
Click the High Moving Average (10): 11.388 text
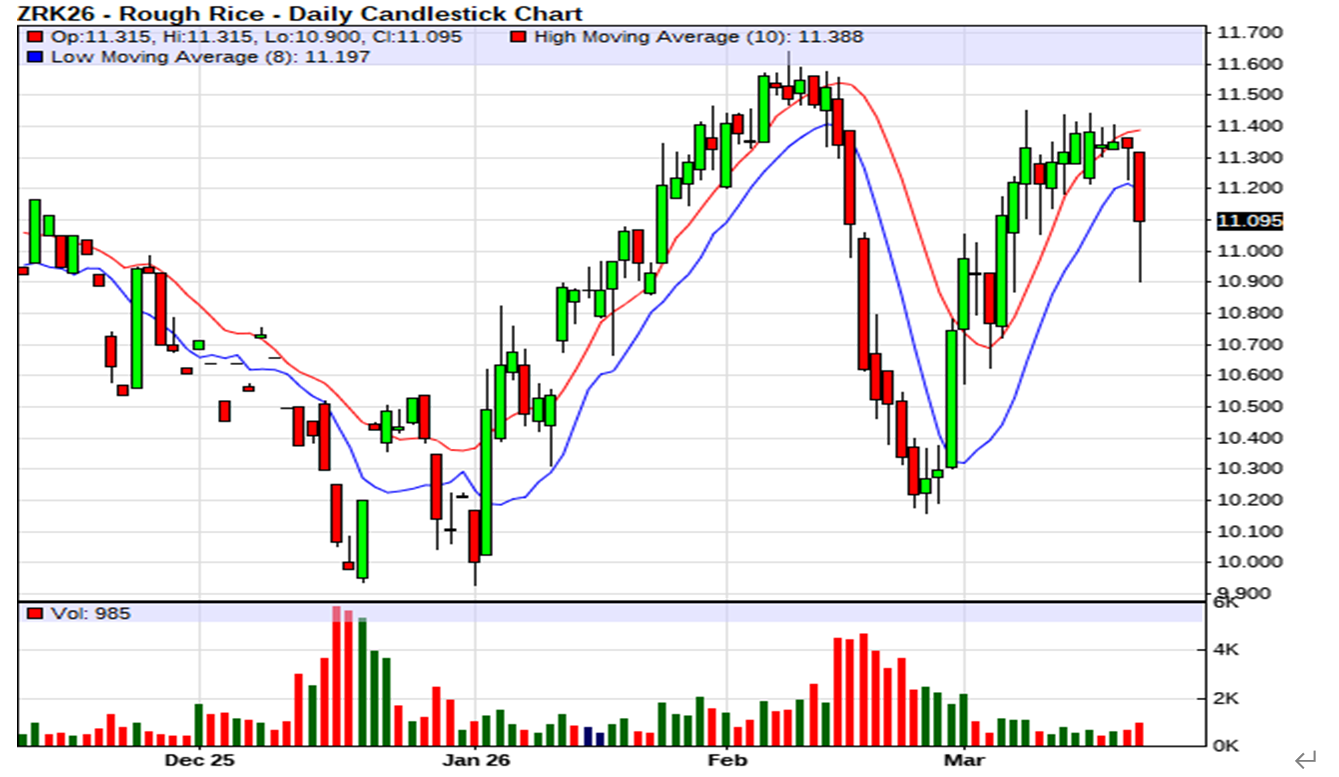(698, 37)
